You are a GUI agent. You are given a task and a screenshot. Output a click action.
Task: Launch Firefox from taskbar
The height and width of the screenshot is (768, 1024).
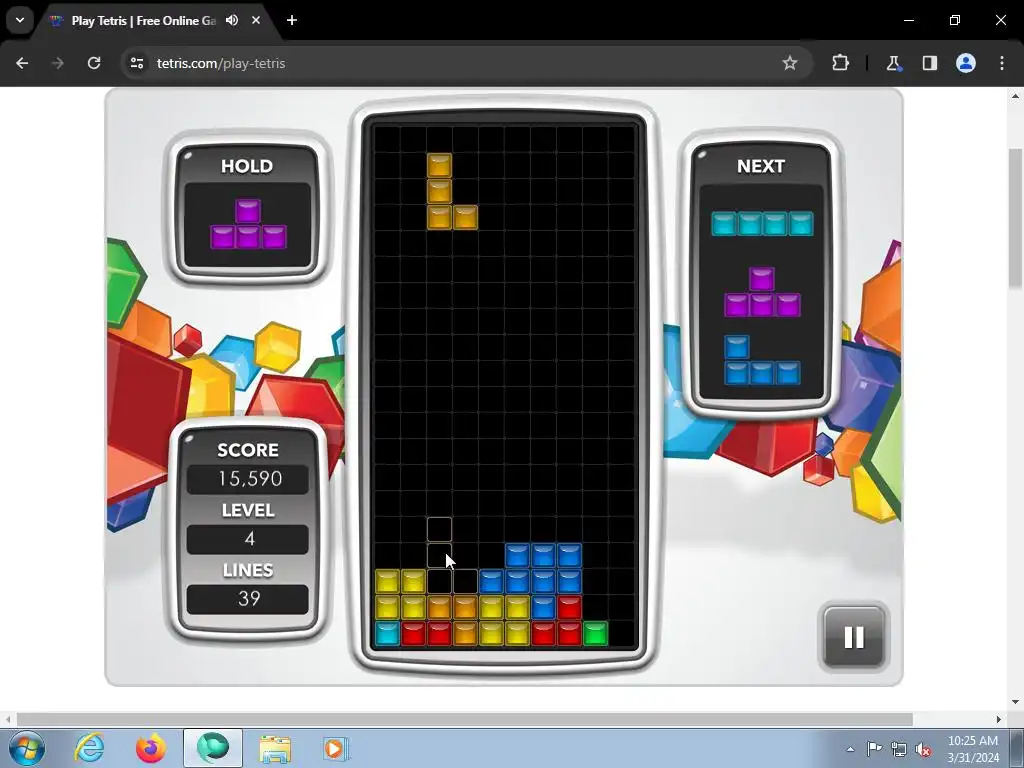click(151, 748)
